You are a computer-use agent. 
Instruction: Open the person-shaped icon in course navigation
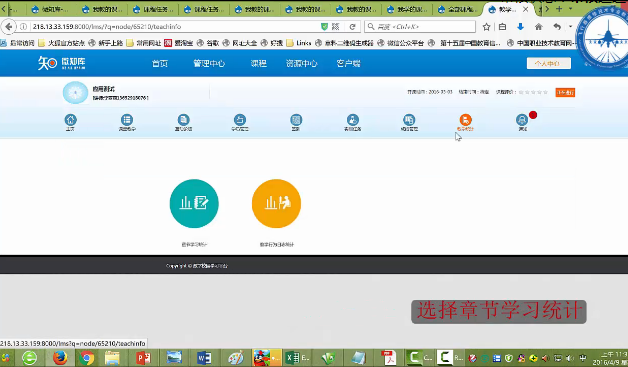click(x=352, y=120)
